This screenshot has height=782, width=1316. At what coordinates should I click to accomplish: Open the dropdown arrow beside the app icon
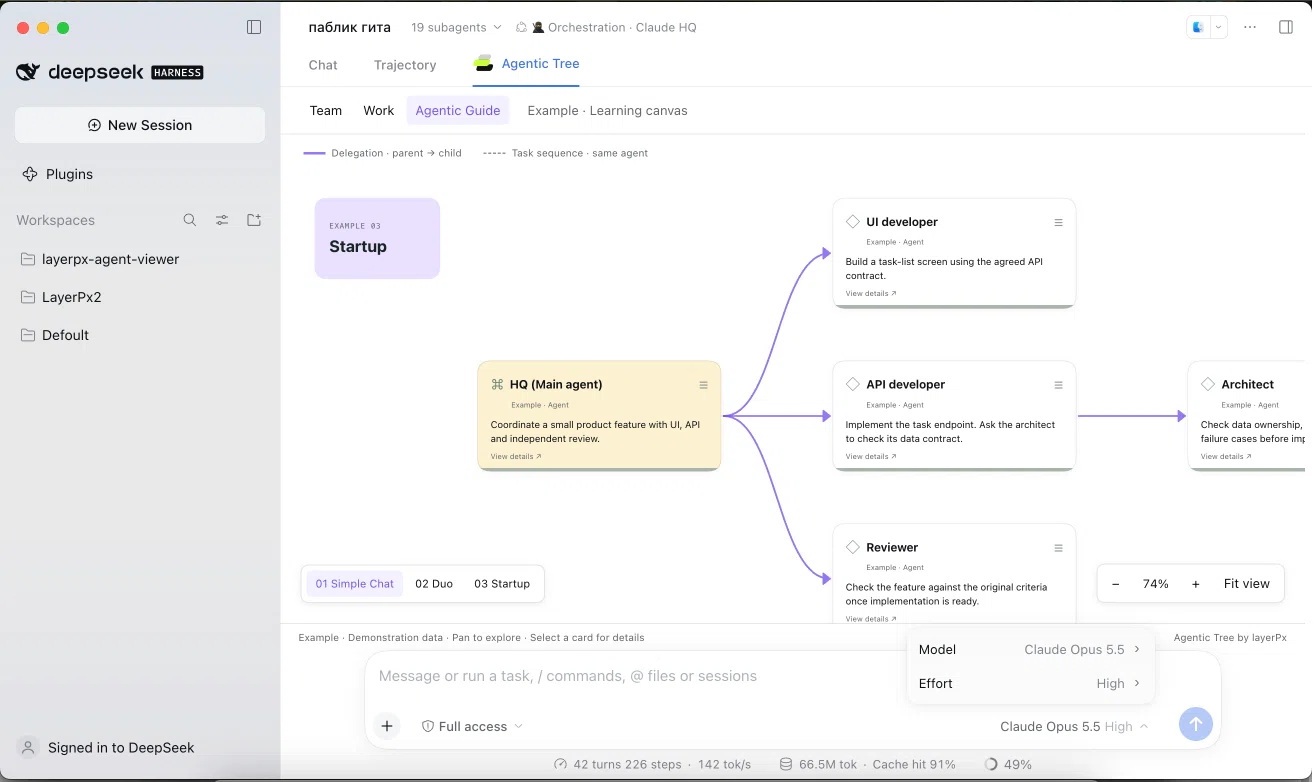pos(1218,27)
